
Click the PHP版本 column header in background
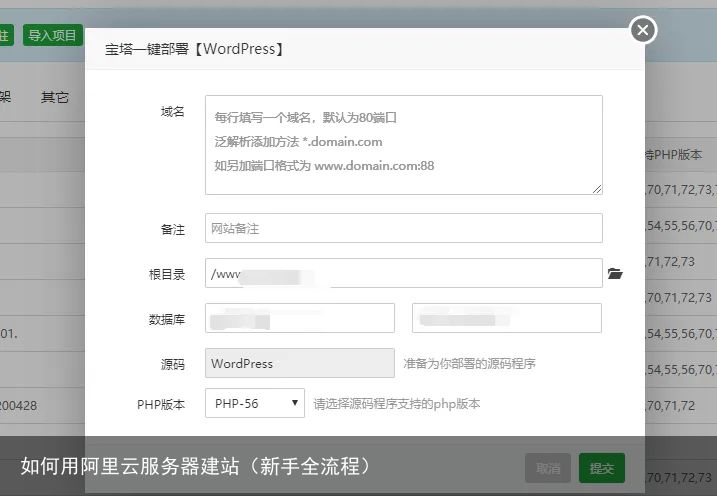(673, 155)
